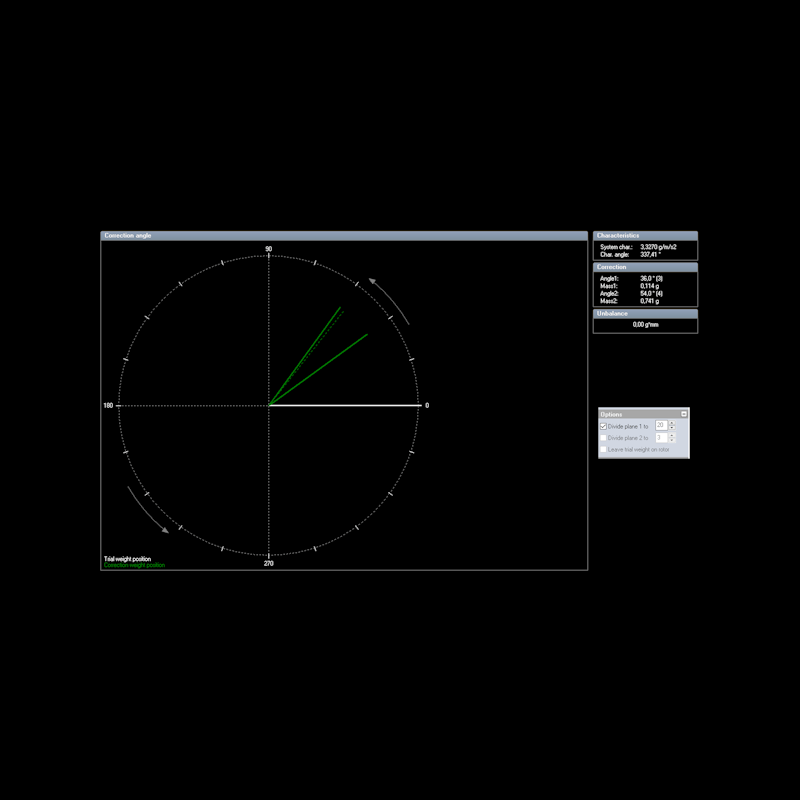Click the Characteristics panel header
The height and width of the screenshot is (800, 800).
[x=645, y=236]
